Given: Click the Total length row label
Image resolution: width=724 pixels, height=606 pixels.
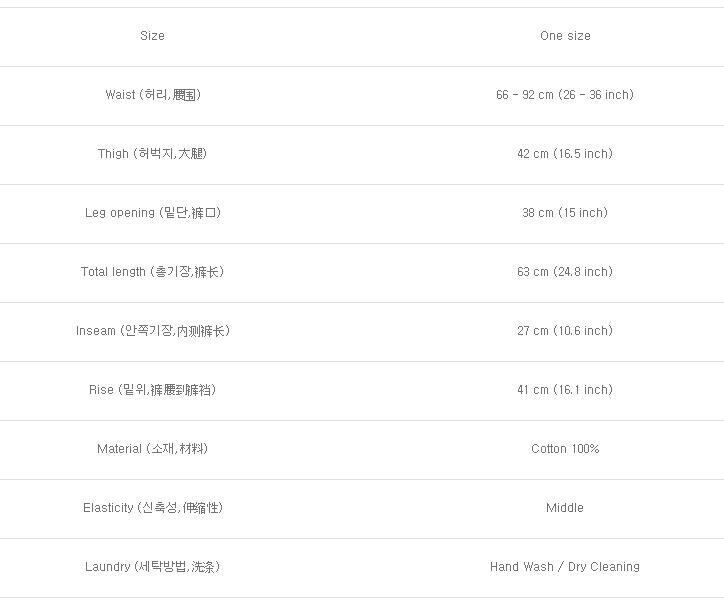Looking at the screenshot, I should tap(152, 272).
